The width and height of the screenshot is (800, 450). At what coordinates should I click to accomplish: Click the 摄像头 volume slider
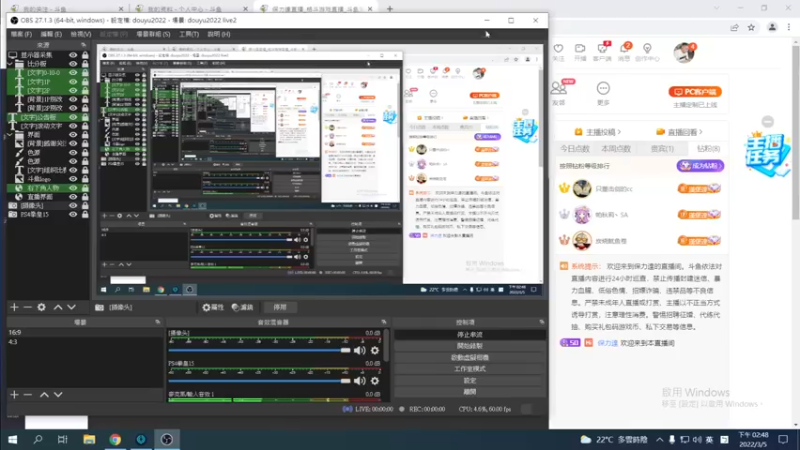[x=259, y=351]
